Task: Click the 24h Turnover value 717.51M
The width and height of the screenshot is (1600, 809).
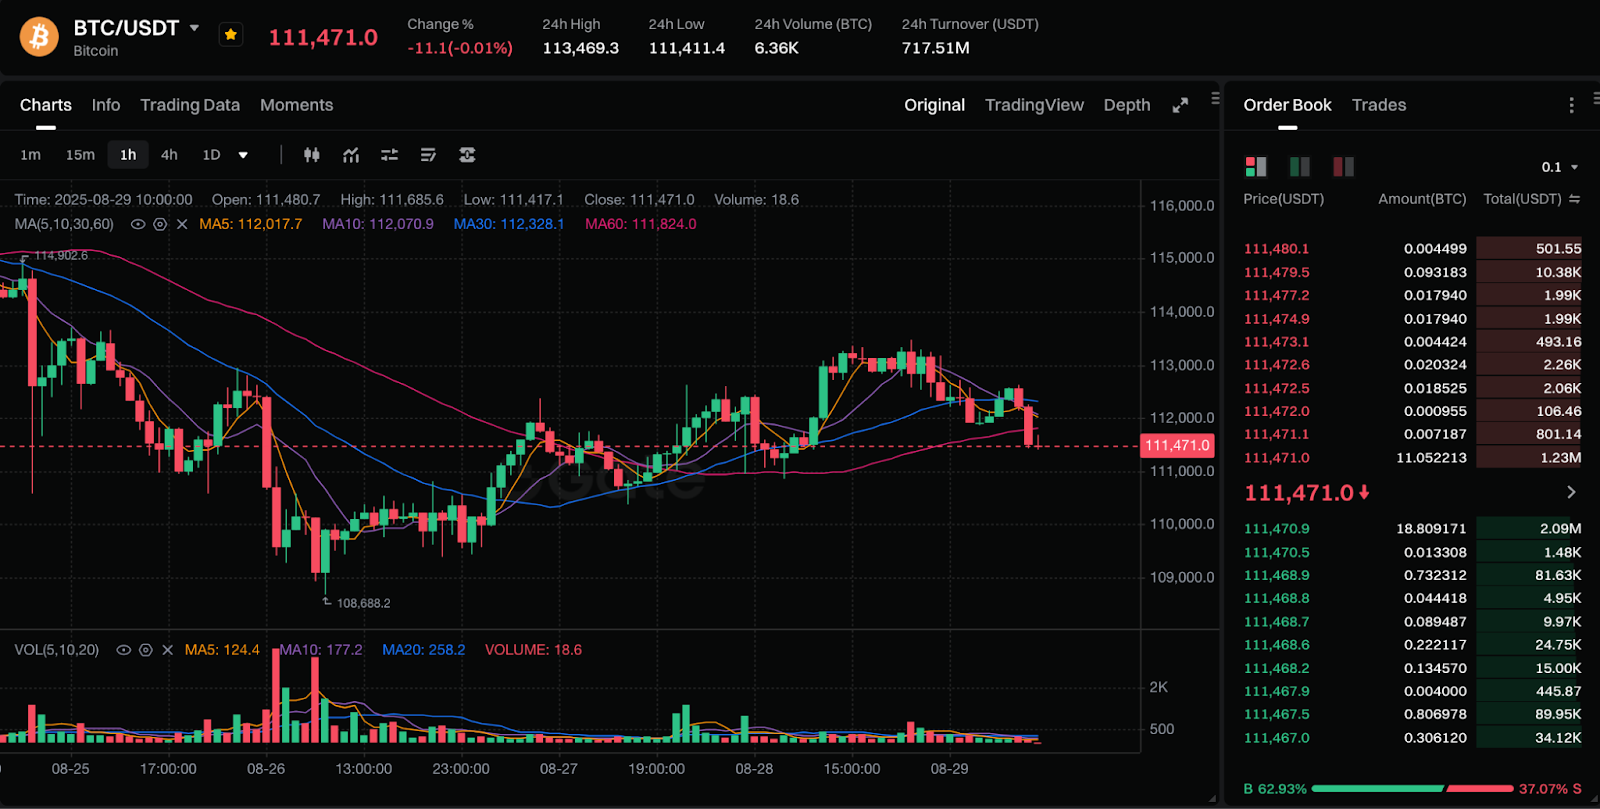Action: tap(935, 48)
